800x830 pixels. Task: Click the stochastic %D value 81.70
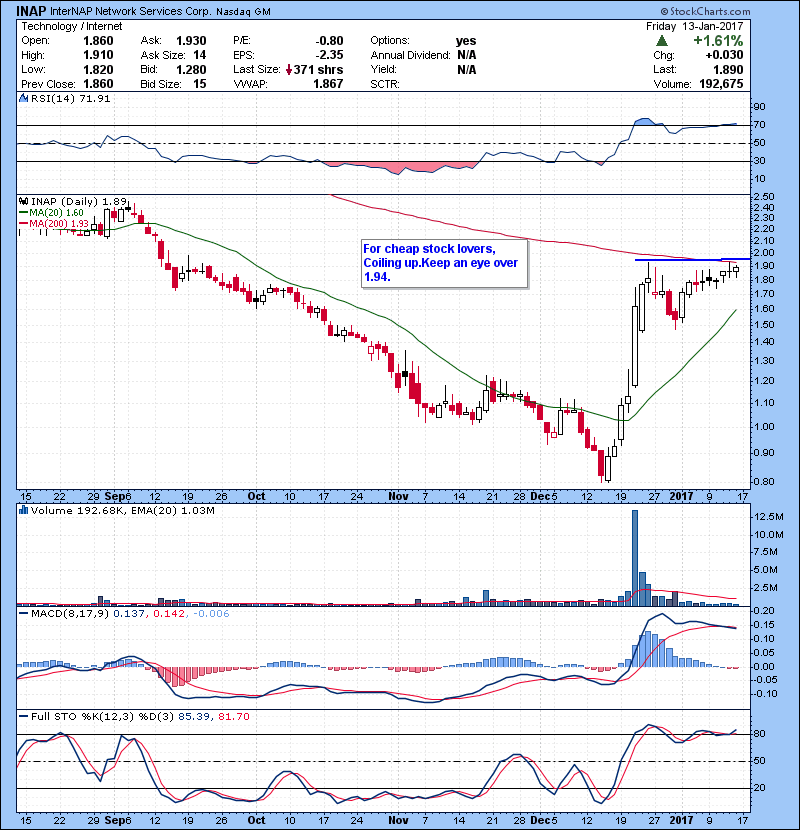click(233, 716)
